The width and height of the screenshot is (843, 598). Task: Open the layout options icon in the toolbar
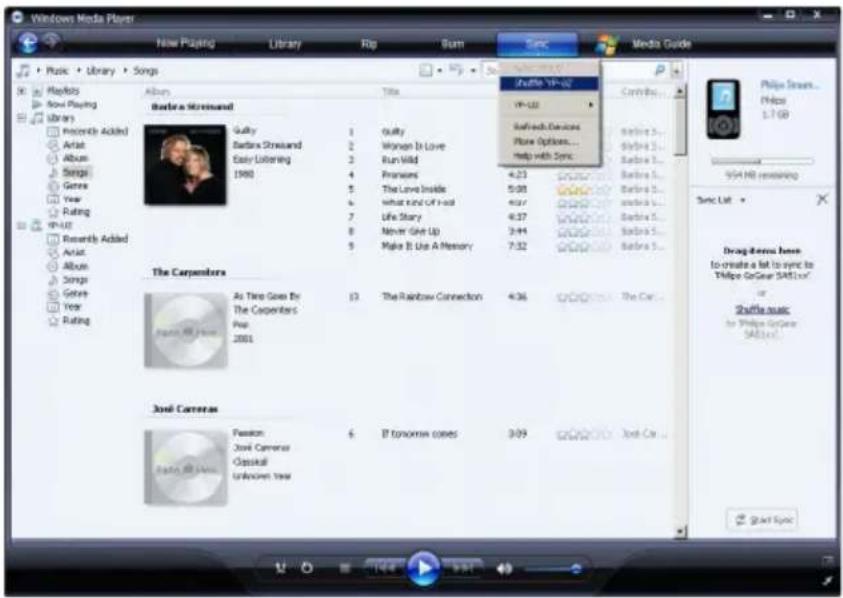pyautogui.click(x=425, y=70)
